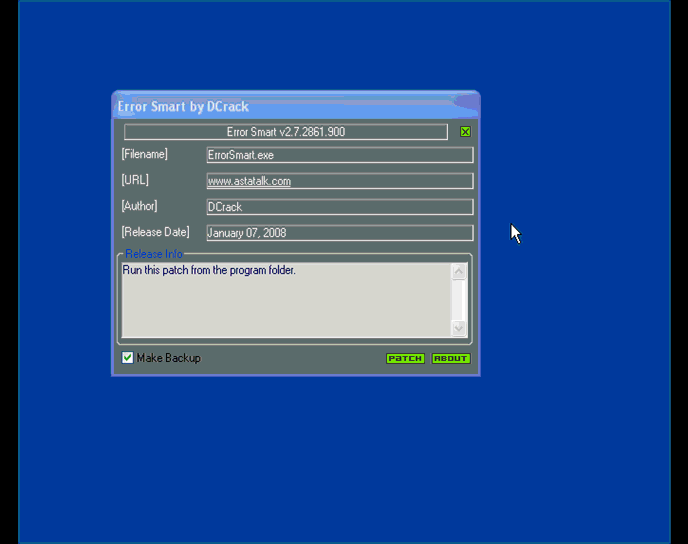Click the release info scrollbar track
Image resolution: width=688 pixels, height=544 pixels.
459,300
